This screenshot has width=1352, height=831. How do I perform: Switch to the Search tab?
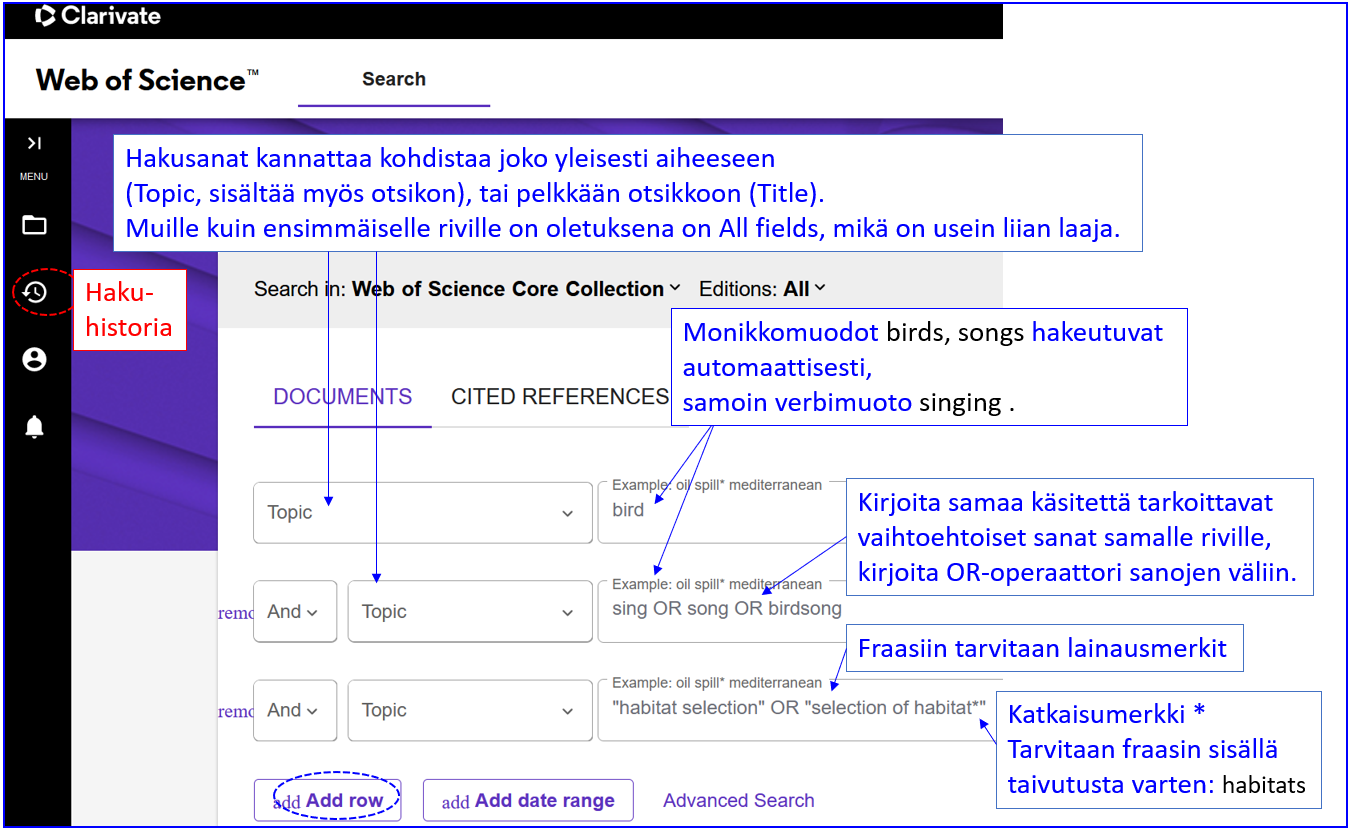[394, 80]
